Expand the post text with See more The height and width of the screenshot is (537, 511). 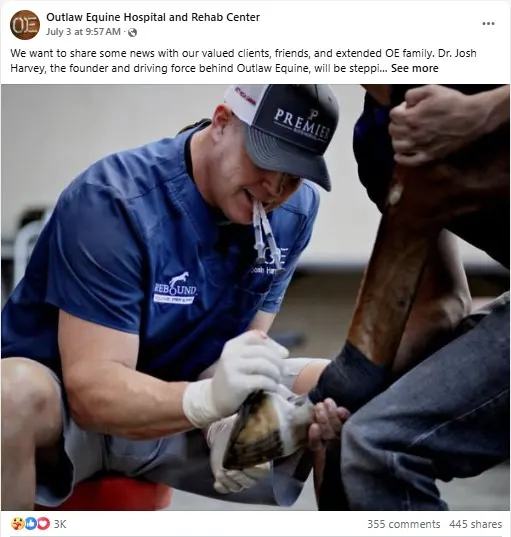pyautogui.click(x=414, y=68)
